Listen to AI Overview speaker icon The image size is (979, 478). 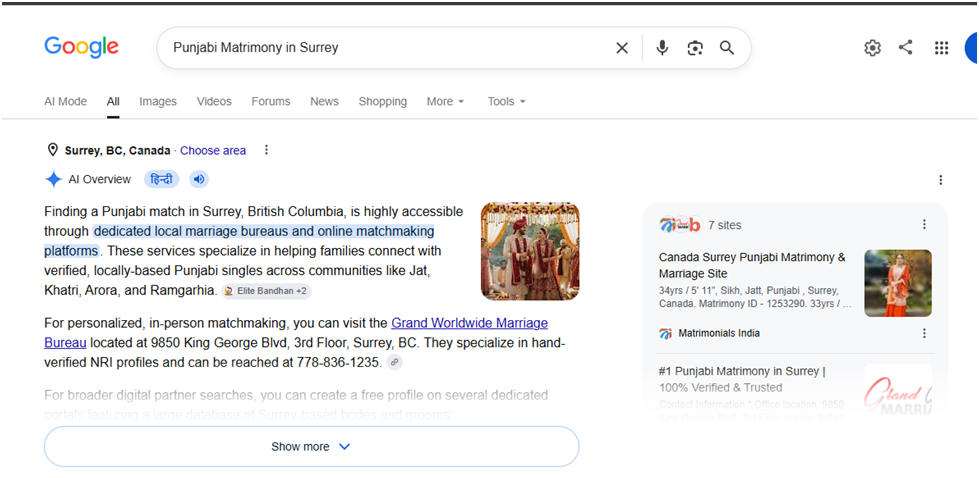tap(199, 180)
